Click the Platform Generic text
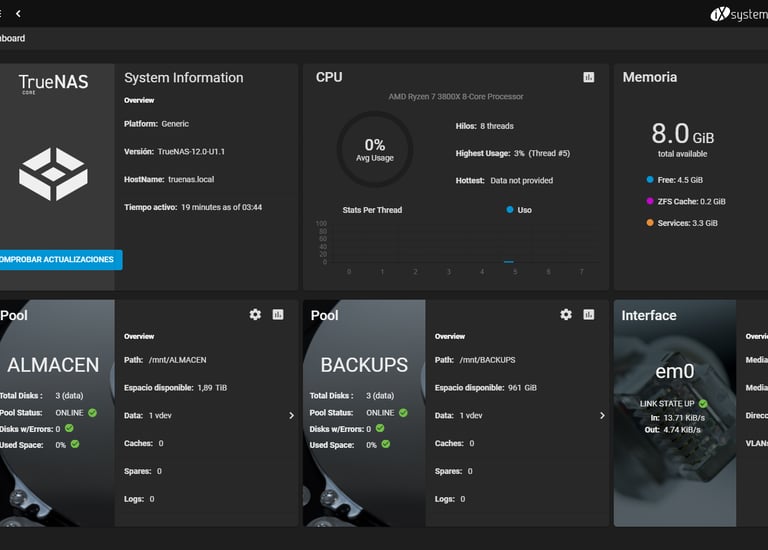 (x=156, y=124)
